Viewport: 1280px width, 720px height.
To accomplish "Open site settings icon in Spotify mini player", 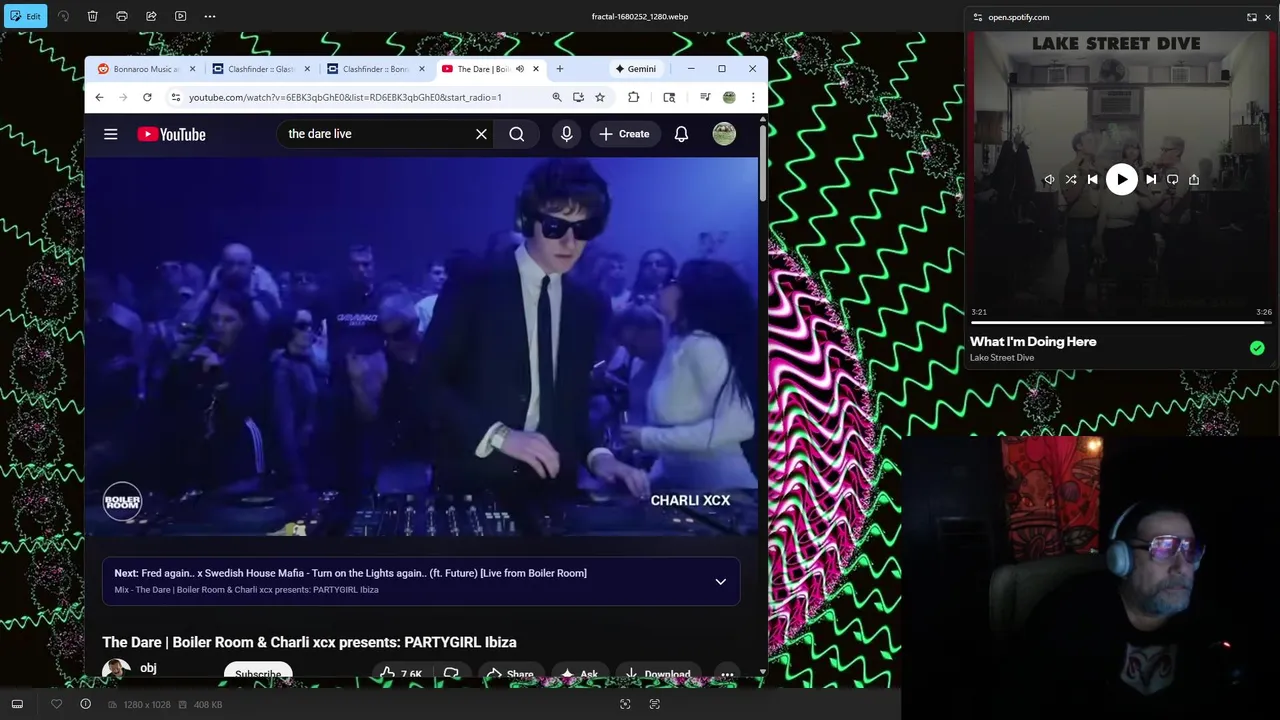I will tap(977, 17).
